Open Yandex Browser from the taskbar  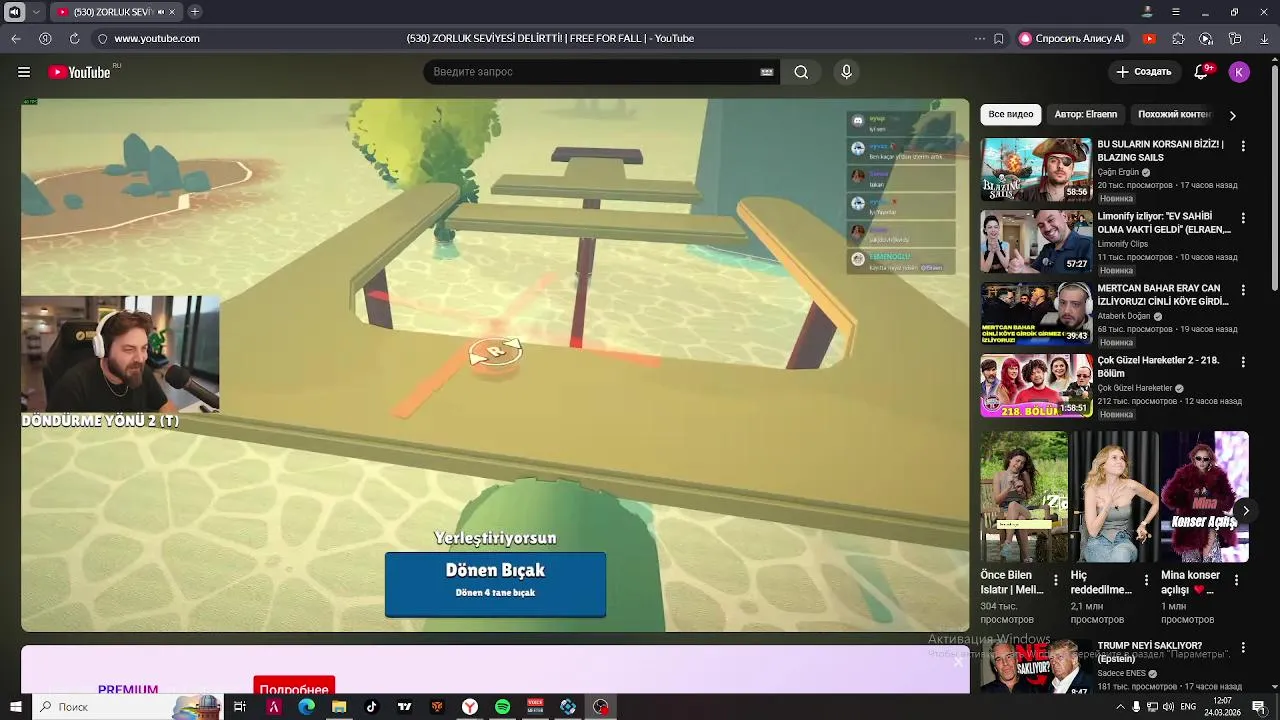[x=469, y=707]
